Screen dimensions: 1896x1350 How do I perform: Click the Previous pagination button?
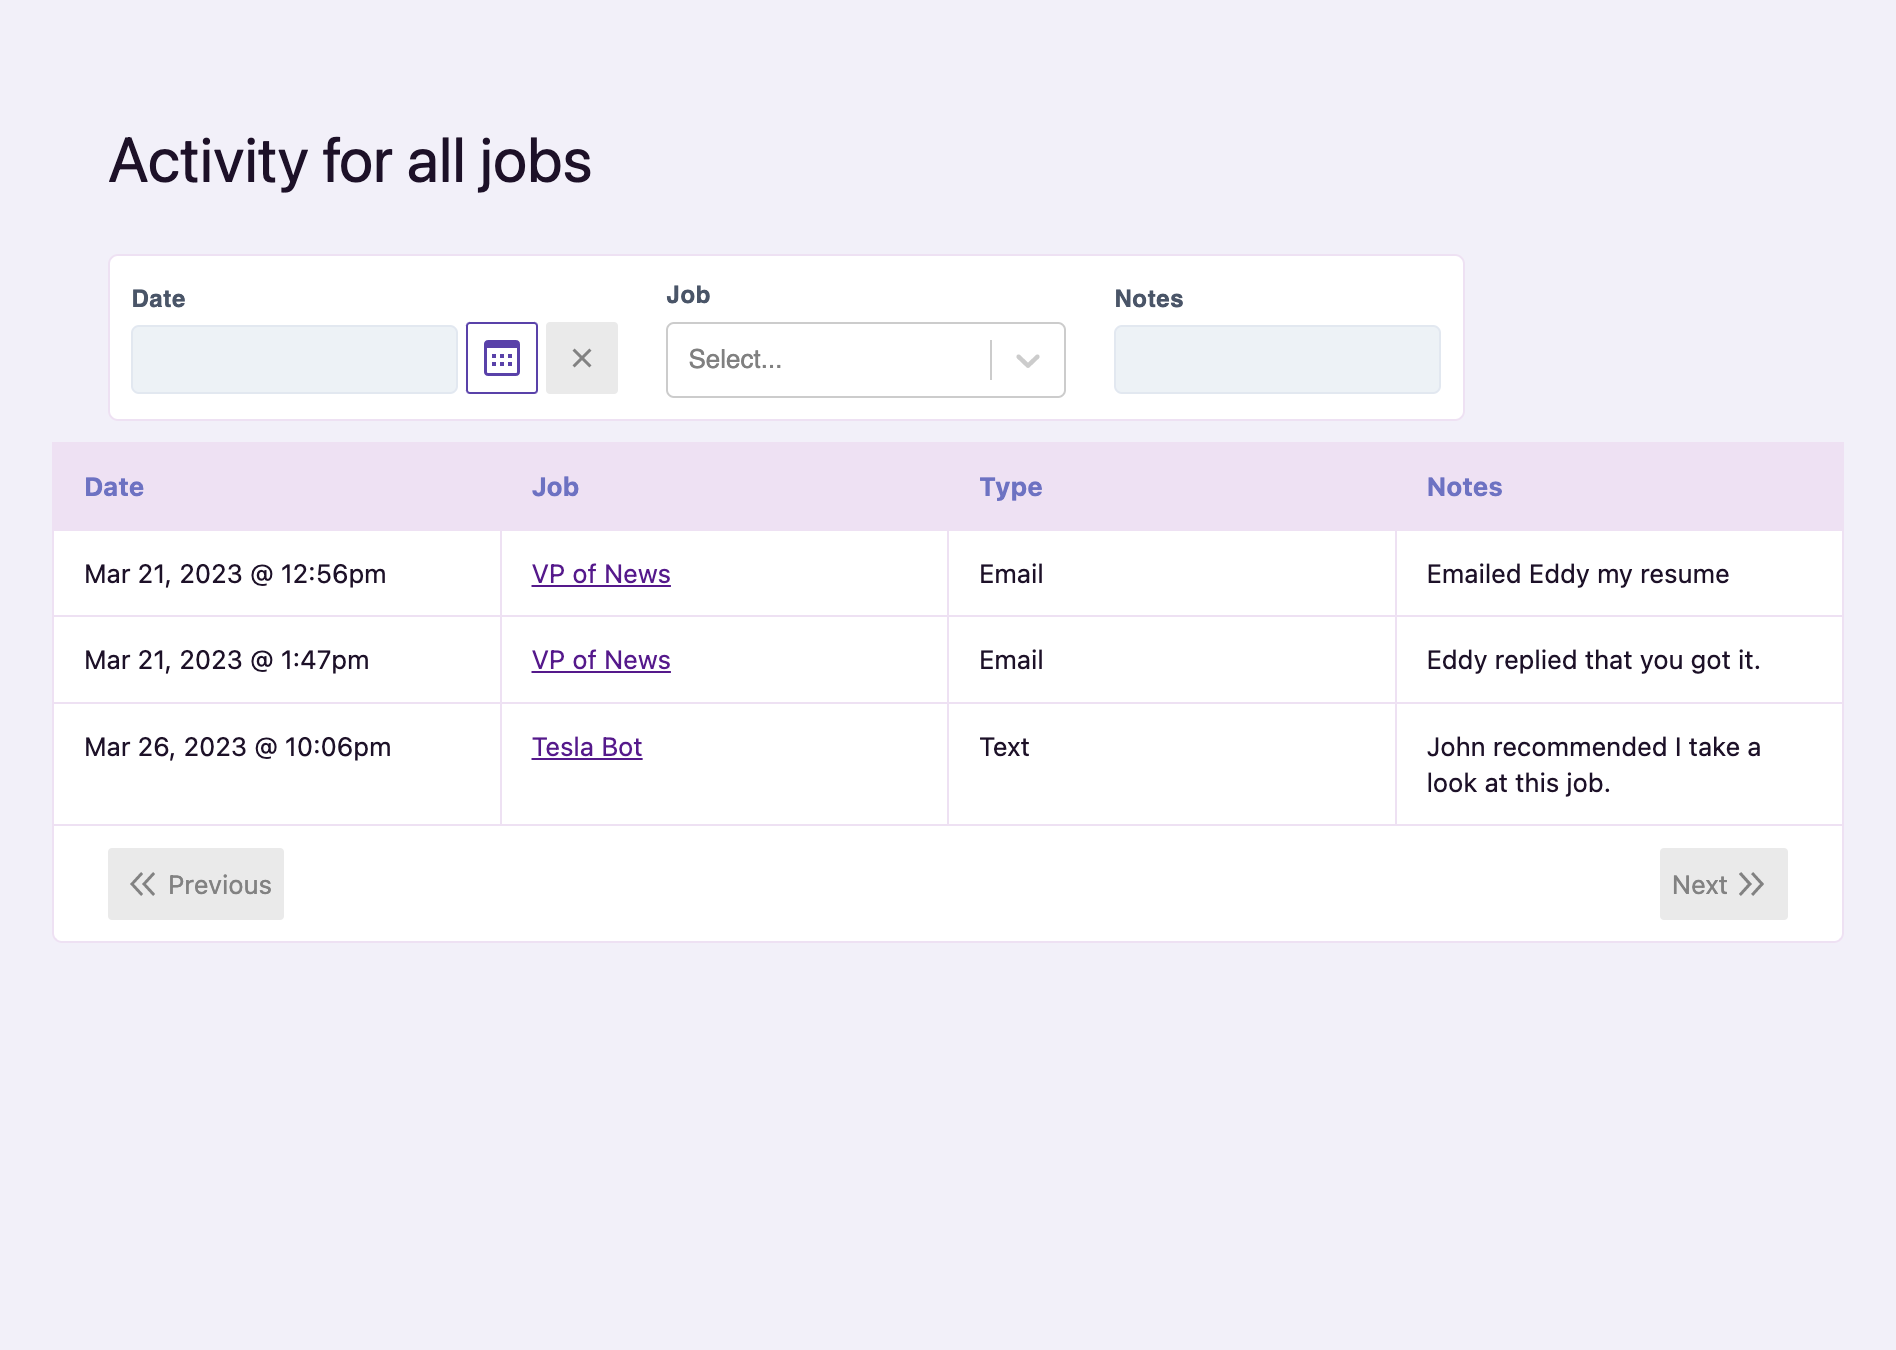click(195, 884)
